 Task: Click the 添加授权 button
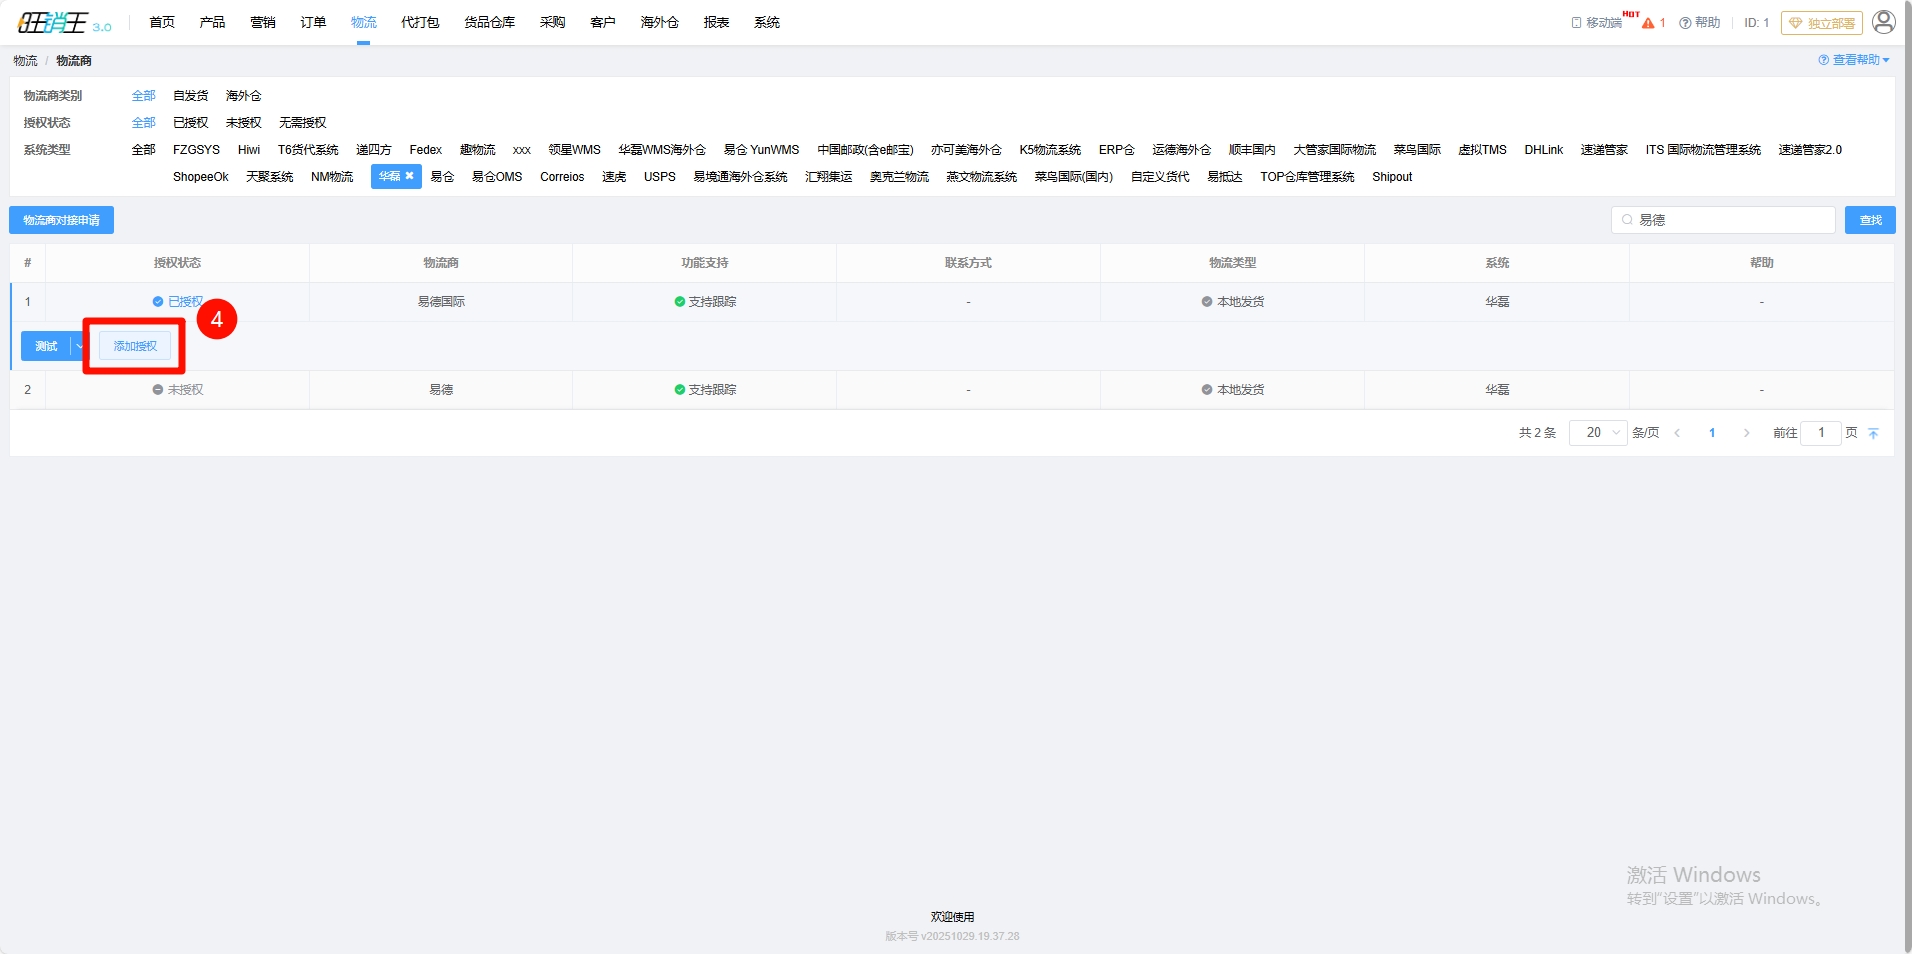pos(135,346)
